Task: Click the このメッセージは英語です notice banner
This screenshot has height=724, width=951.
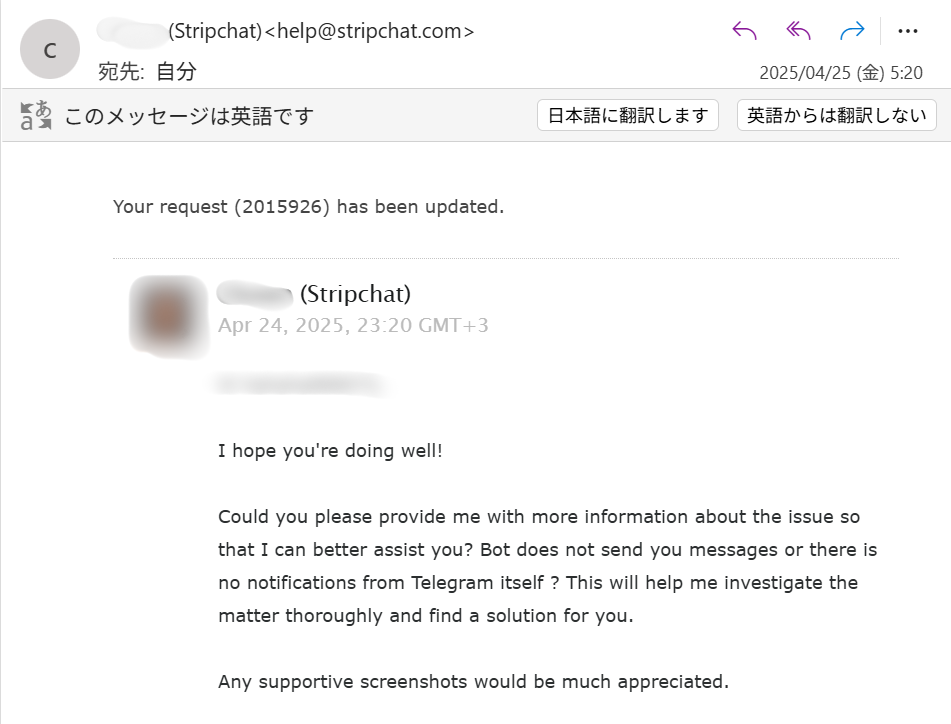Action: point(188,114)
